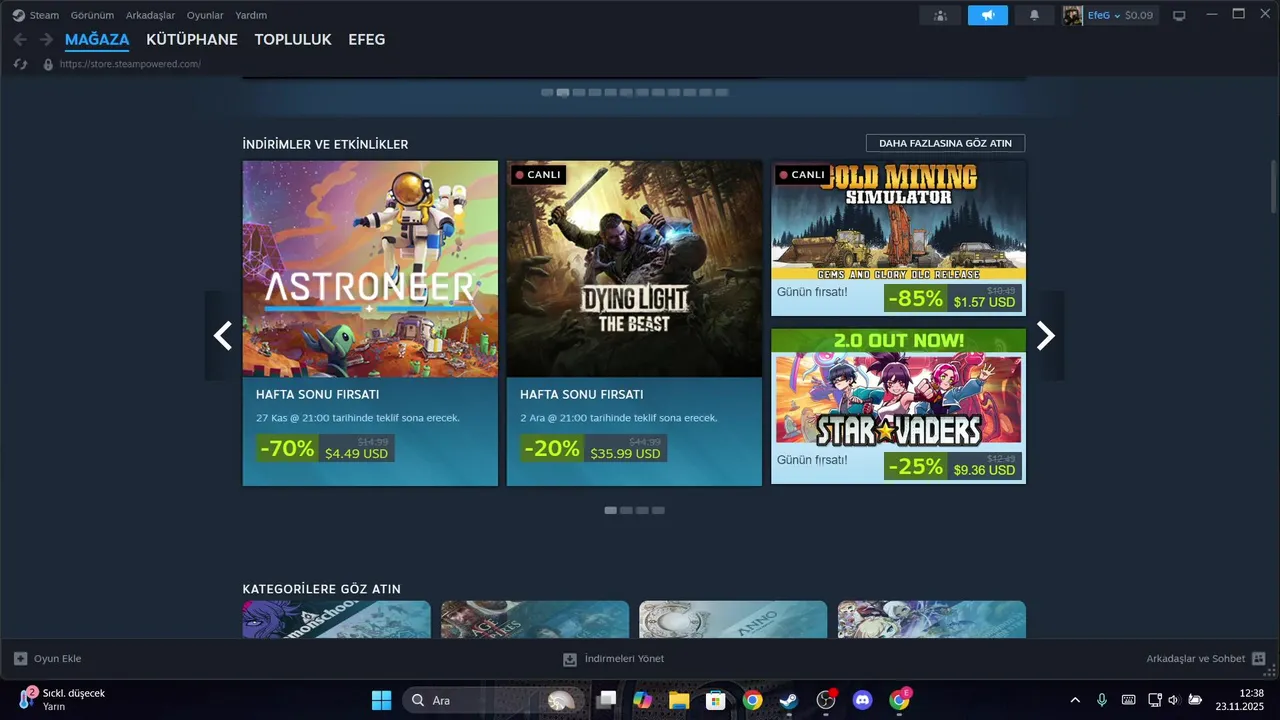Click the microphone icon in system tray
The image size is (1280, 720).
1101,700
